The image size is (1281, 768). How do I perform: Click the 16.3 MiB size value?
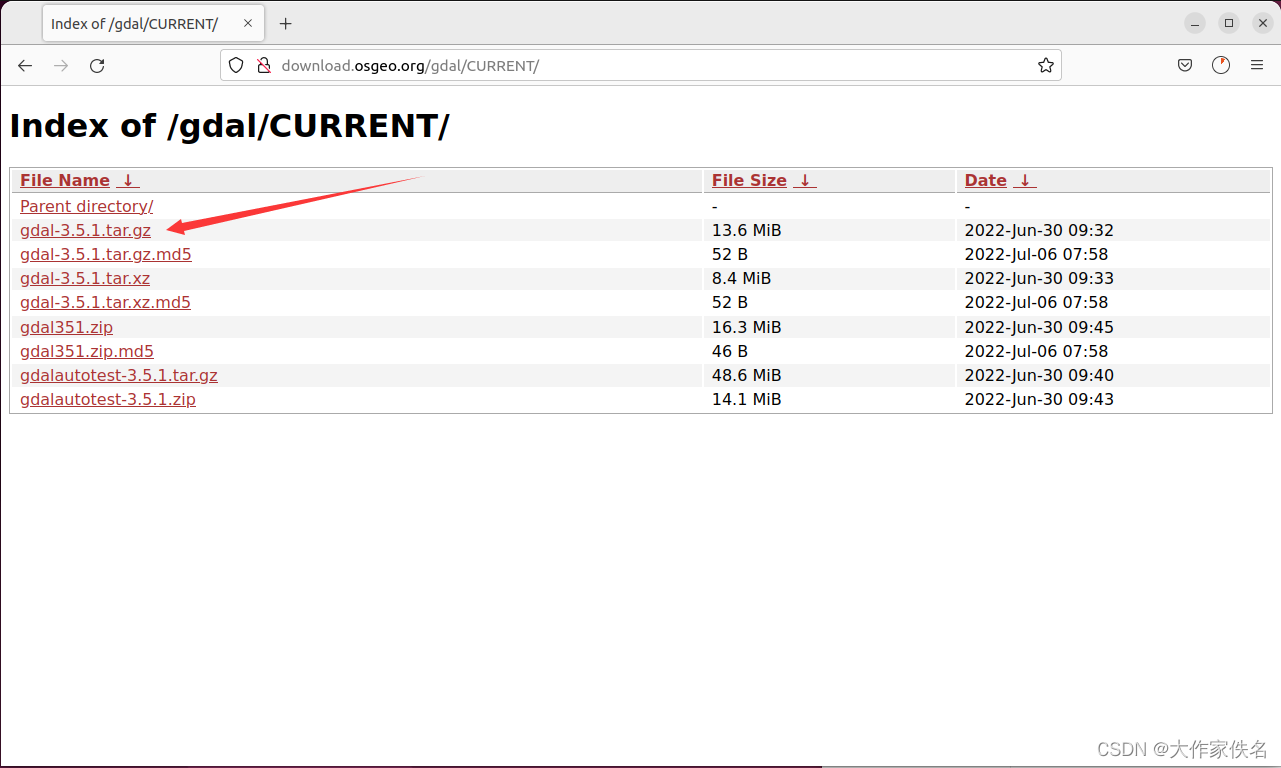(x=746, y=328)
